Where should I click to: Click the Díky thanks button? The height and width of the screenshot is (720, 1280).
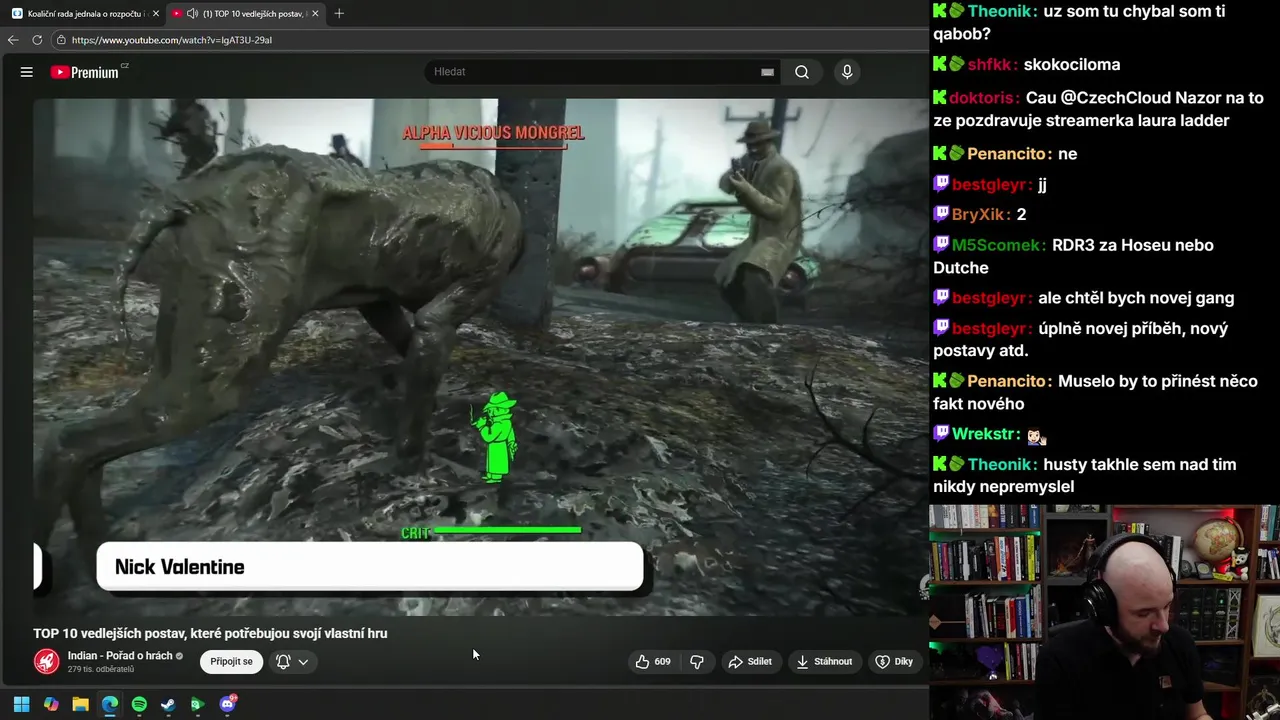pyautogui.click(x=894, y=661)
